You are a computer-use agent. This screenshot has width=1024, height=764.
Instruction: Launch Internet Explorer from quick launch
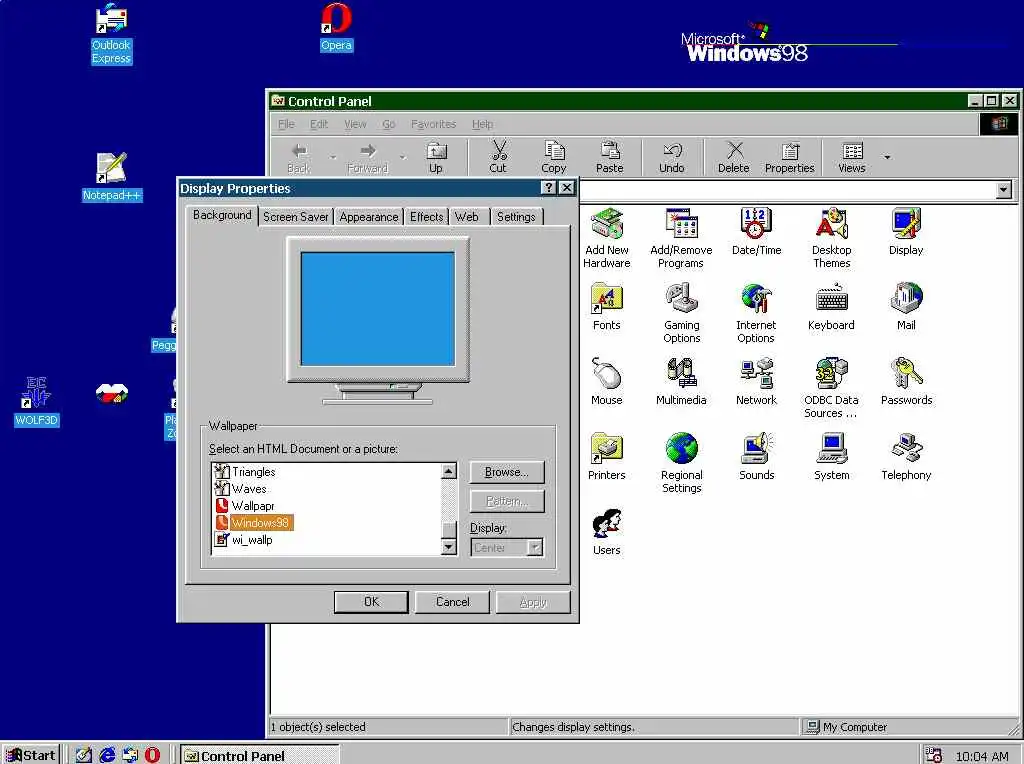pyautogui.click(x=107, y=755)
